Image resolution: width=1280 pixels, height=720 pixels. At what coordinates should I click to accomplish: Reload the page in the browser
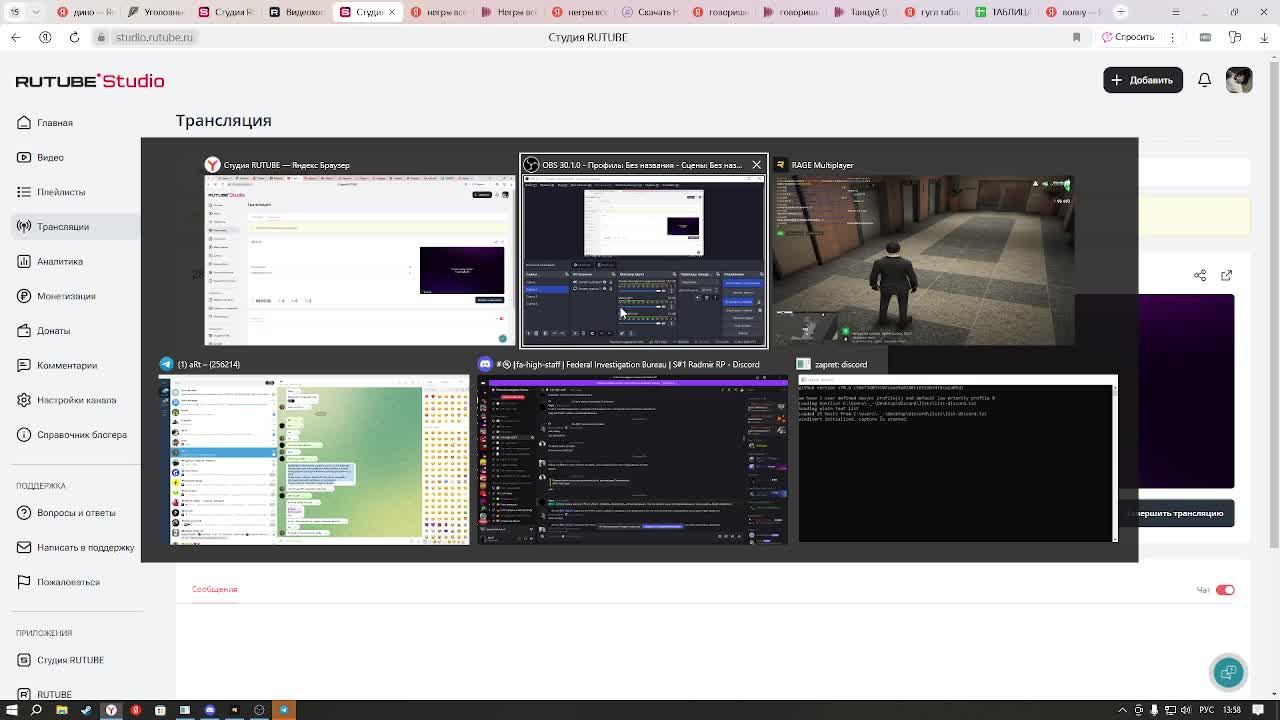pyautogui.click(x=74, y=37)
